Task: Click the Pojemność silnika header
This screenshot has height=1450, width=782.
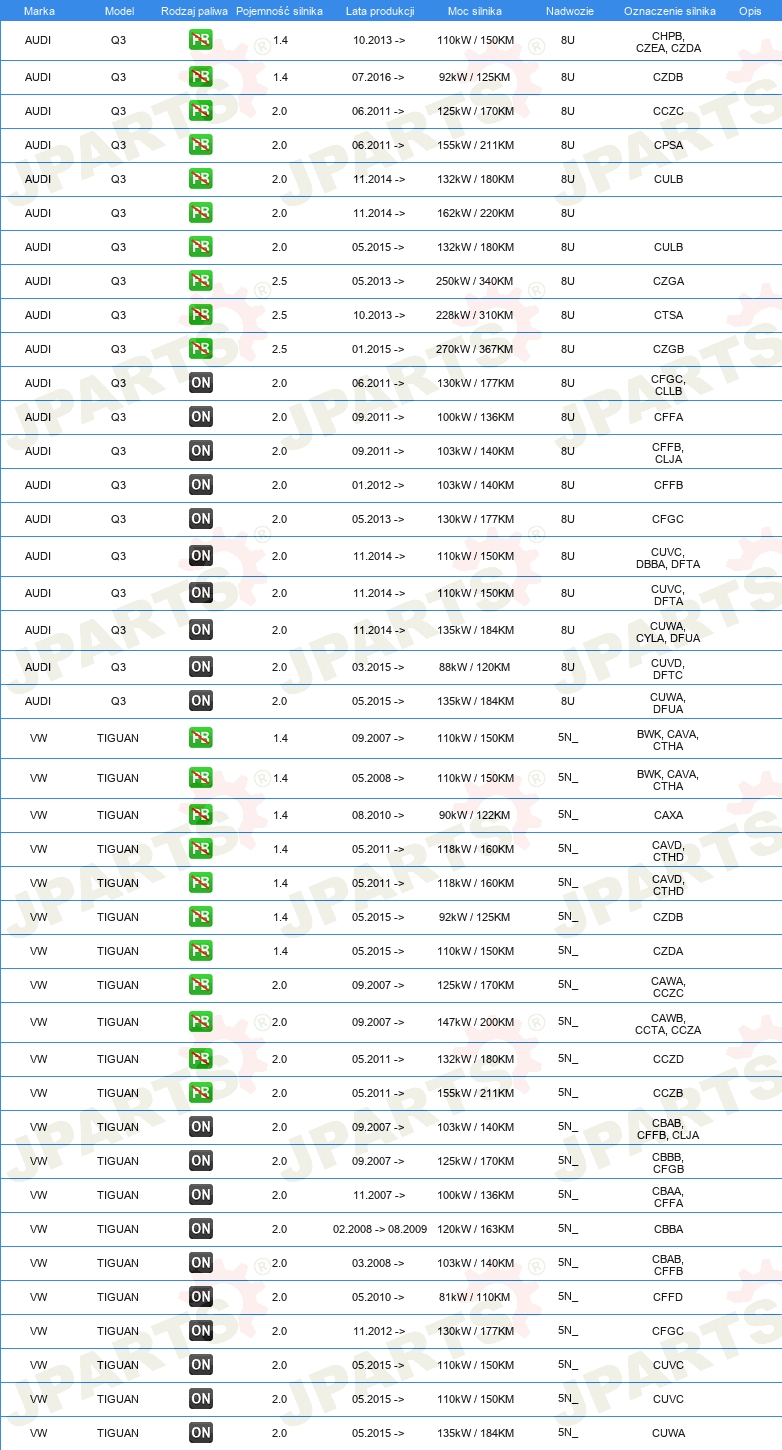Action: [x=280, y=11]
